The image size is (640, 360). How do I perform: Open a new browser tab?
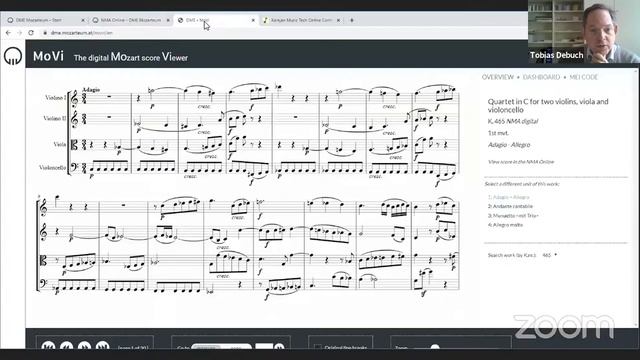point(352,20)
